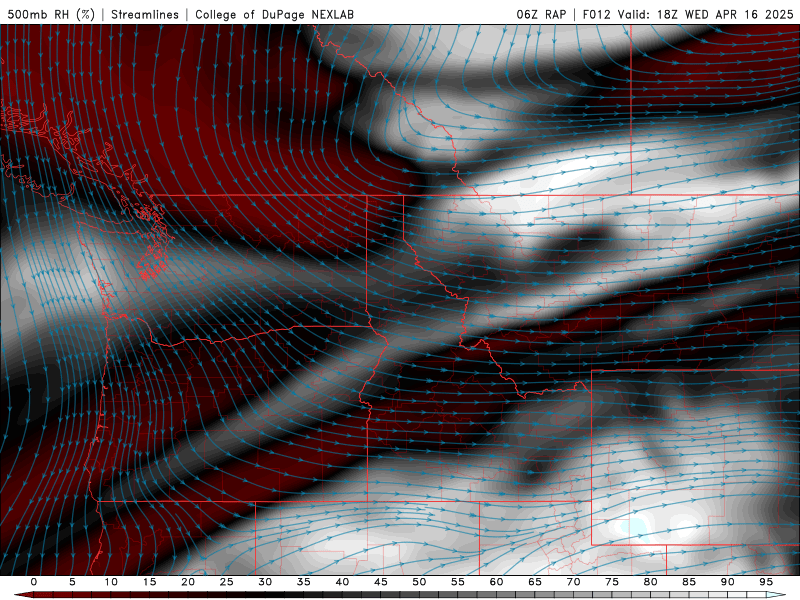Click the "500mb RH (%)" title text
The height and width of the screenshot is (600, 800).
(x=52, y=14)
